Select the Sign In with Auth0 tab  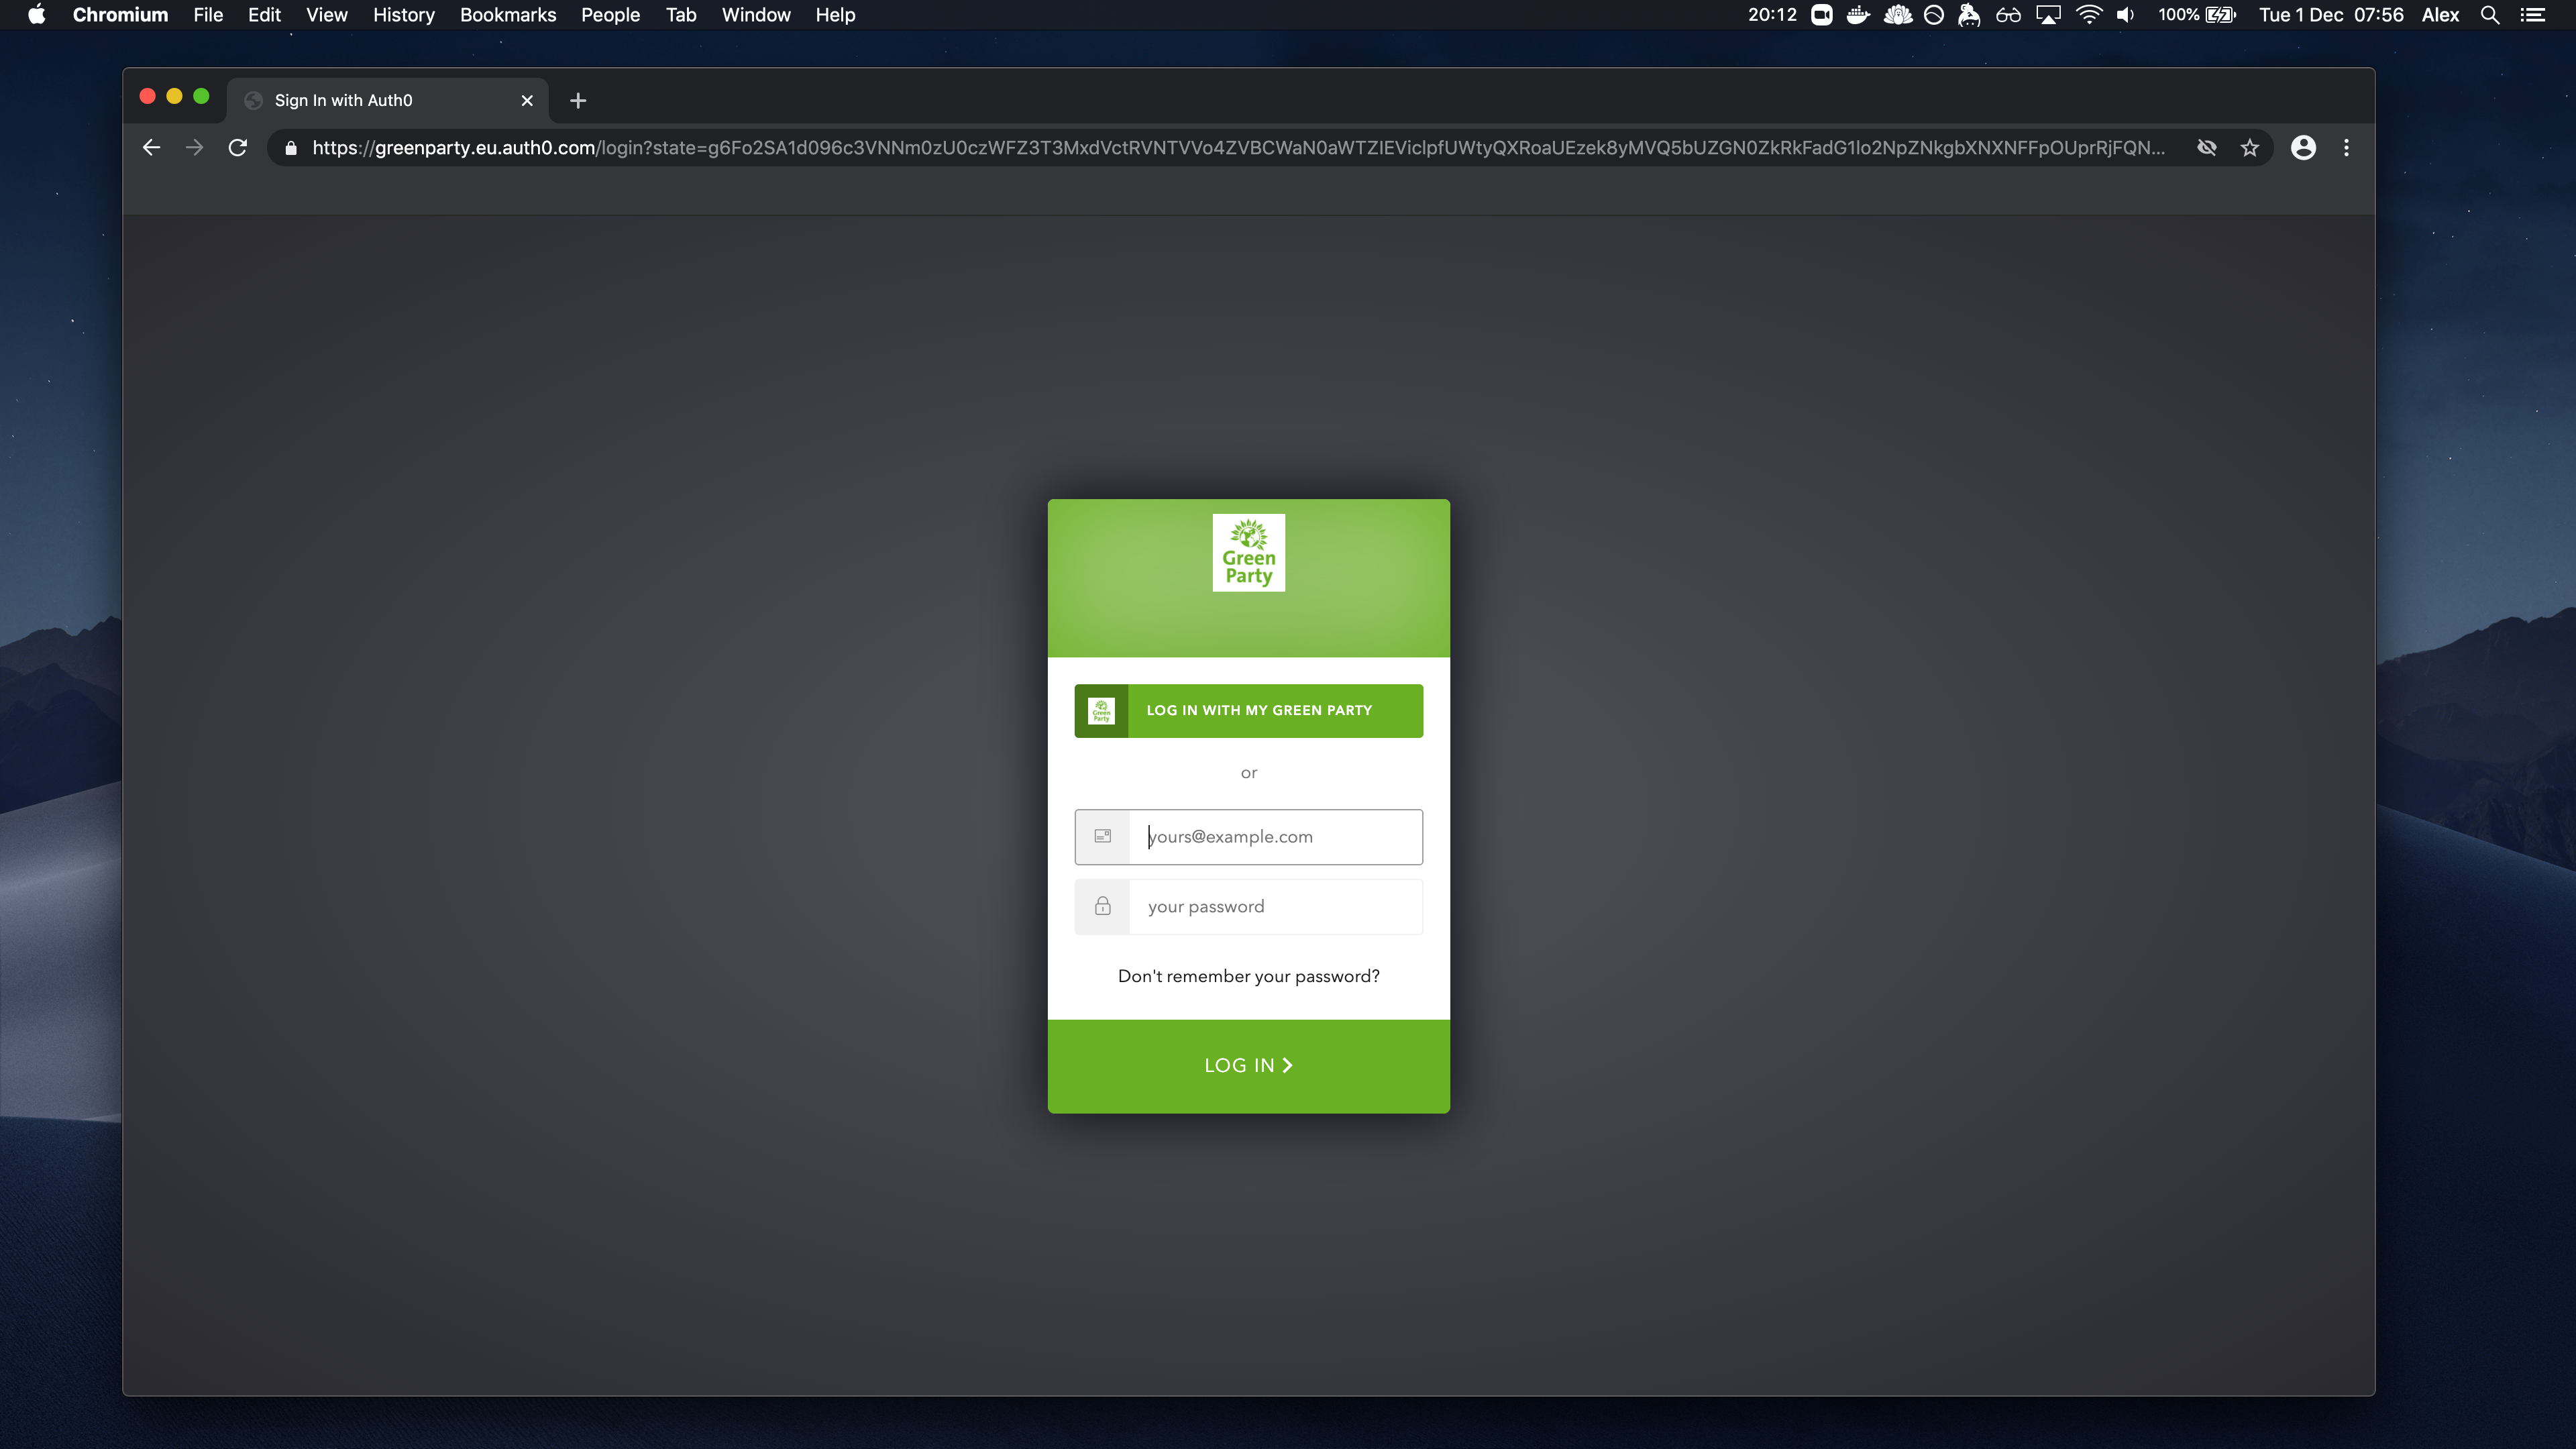[388, 100]
